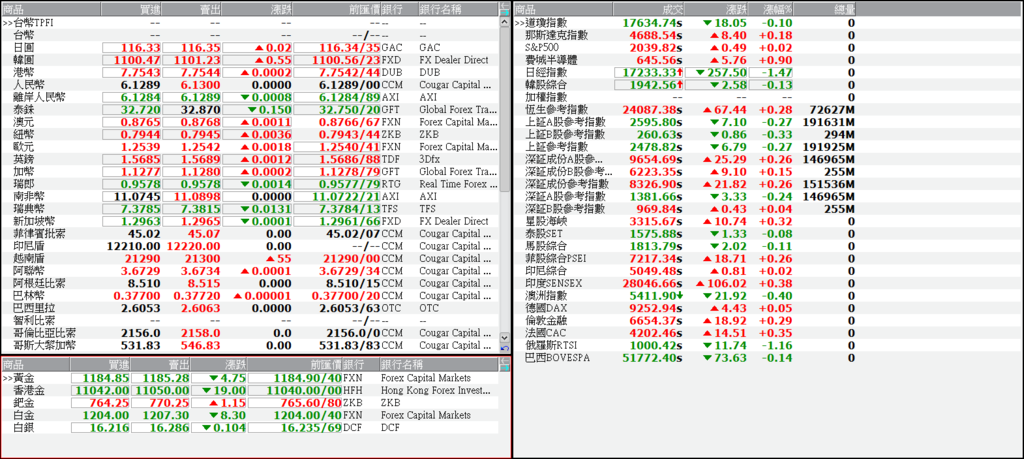Click the blue return arrow below forex scrollbar
The height and width of the screenshot is (459, 1024).
(x=505, y=348)
